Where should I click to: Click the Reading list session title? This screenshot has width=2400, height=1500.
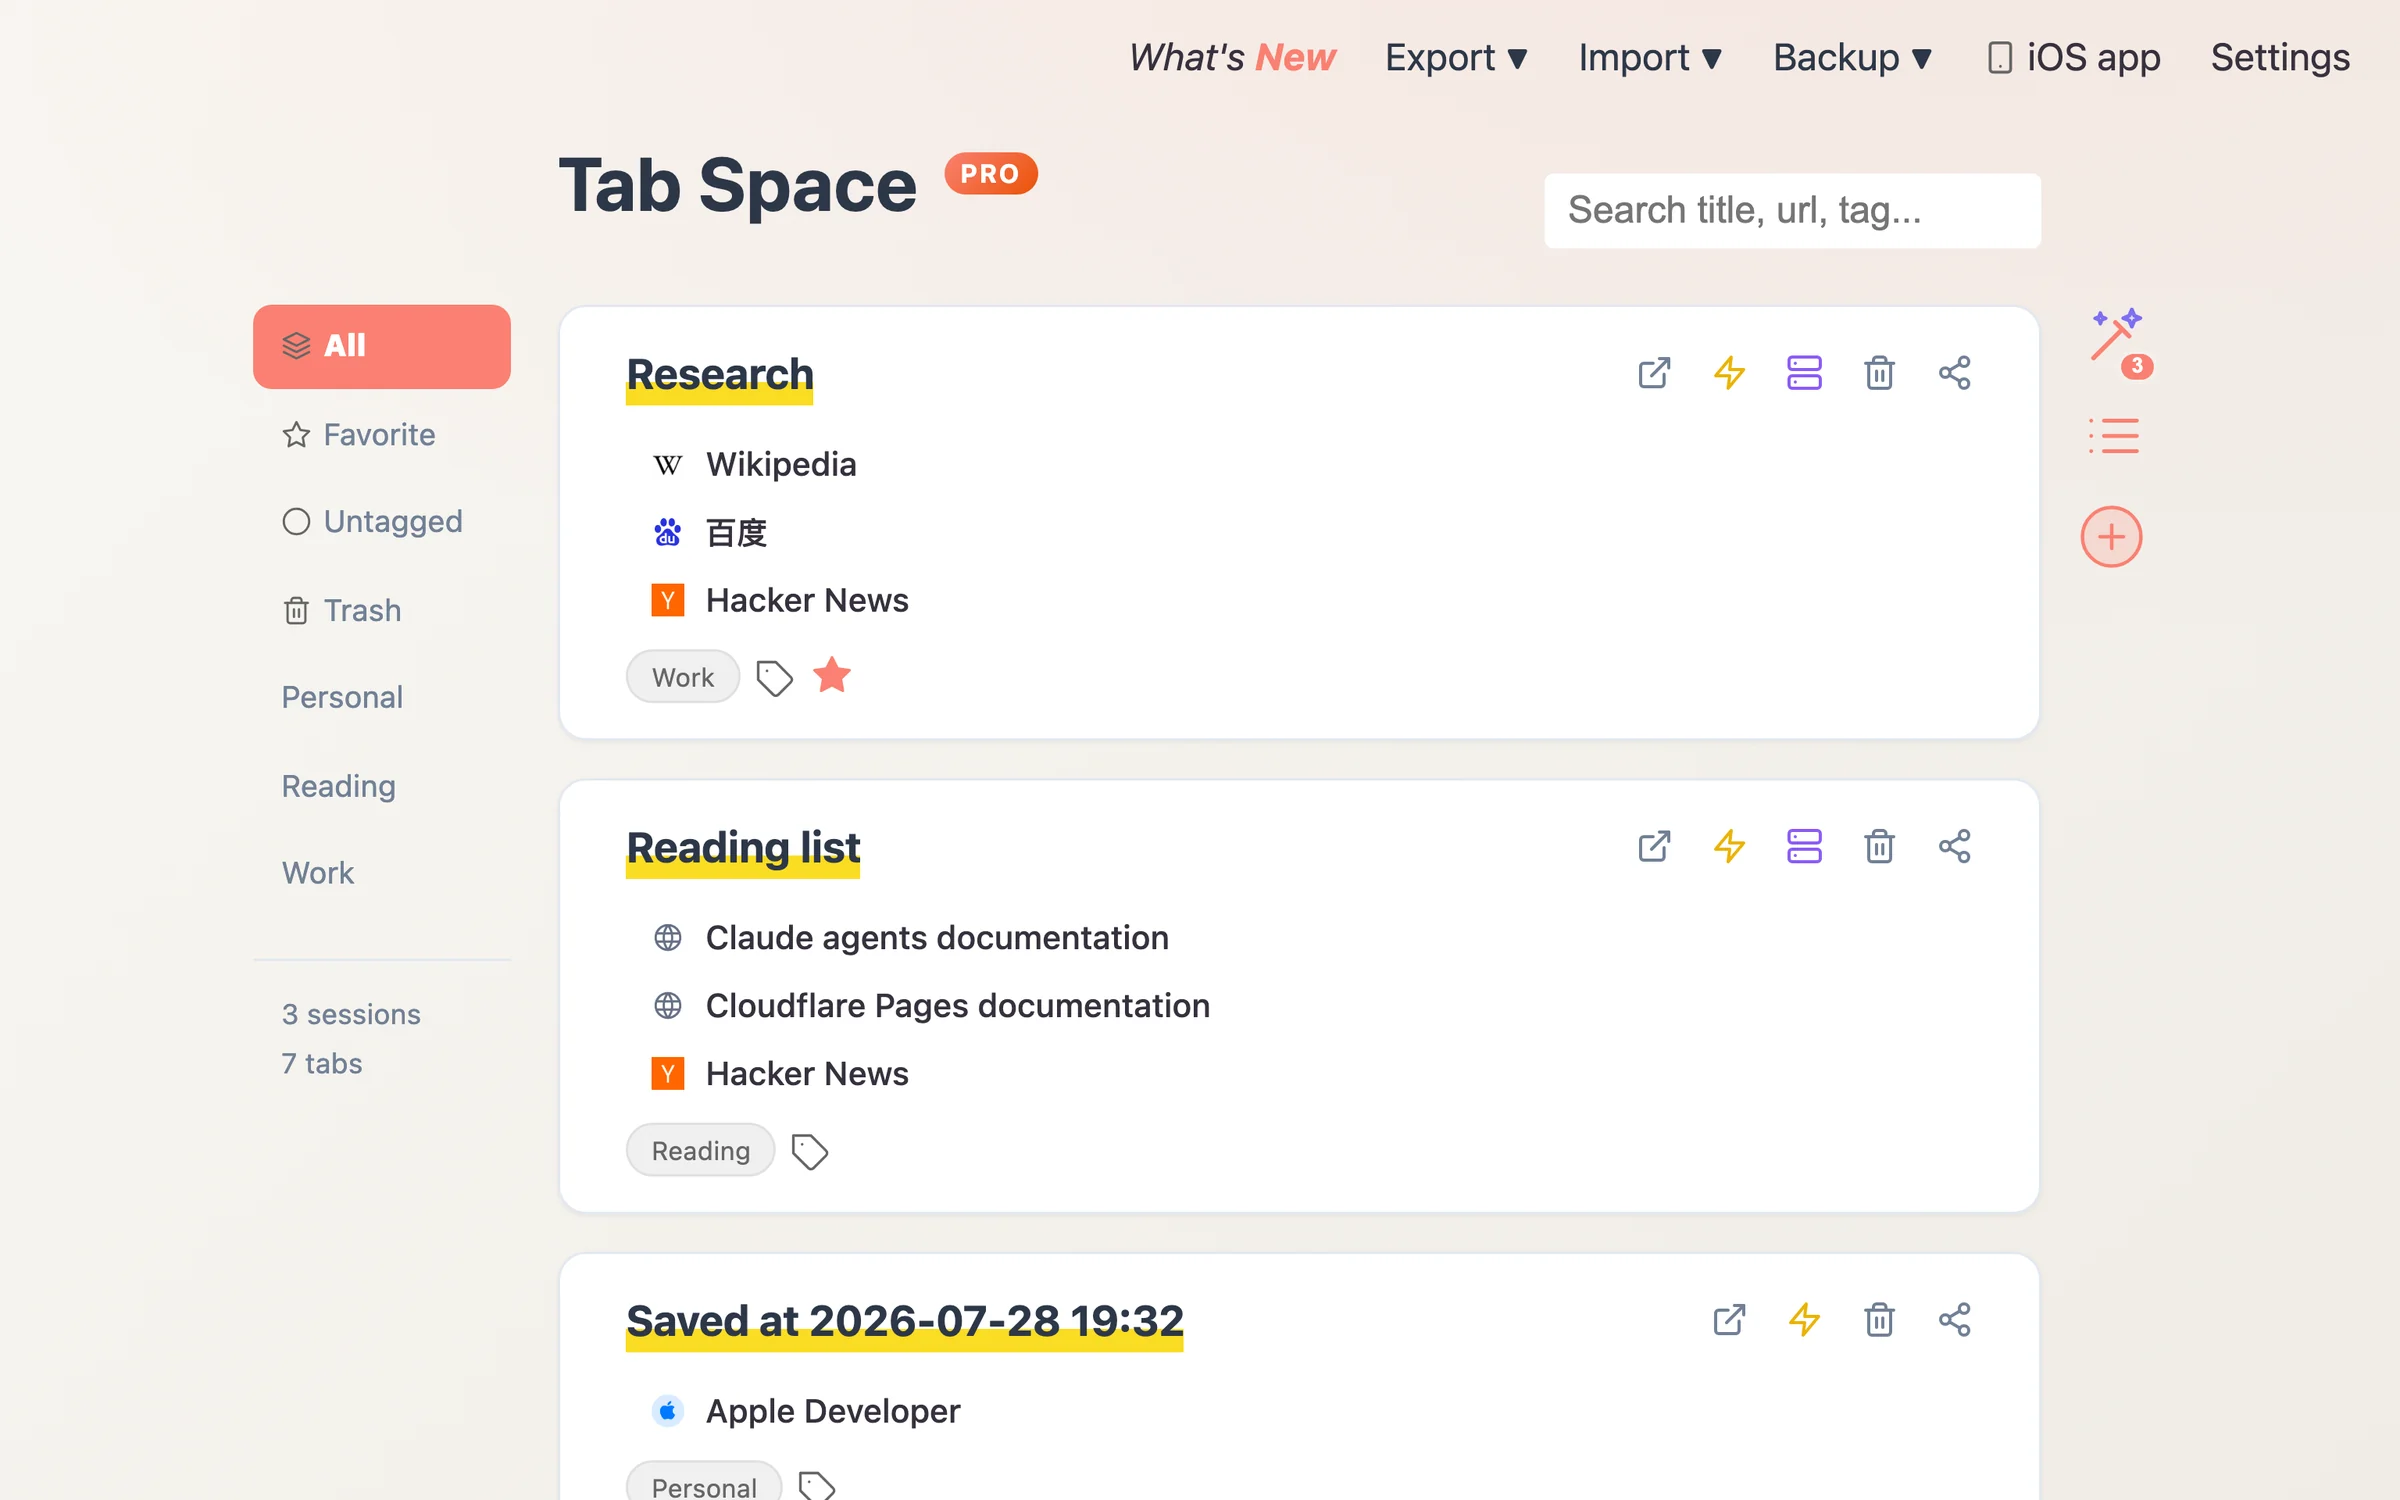click(743, 848)
